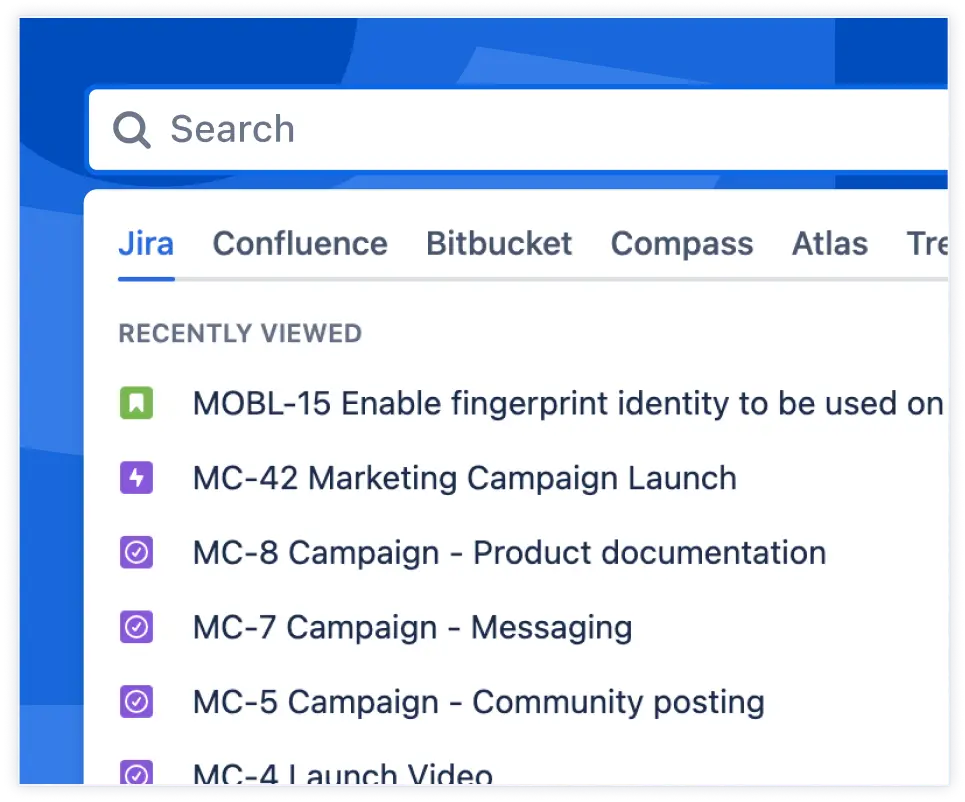
Task: Select the Jira tab
Action: [x=146, y=243]
